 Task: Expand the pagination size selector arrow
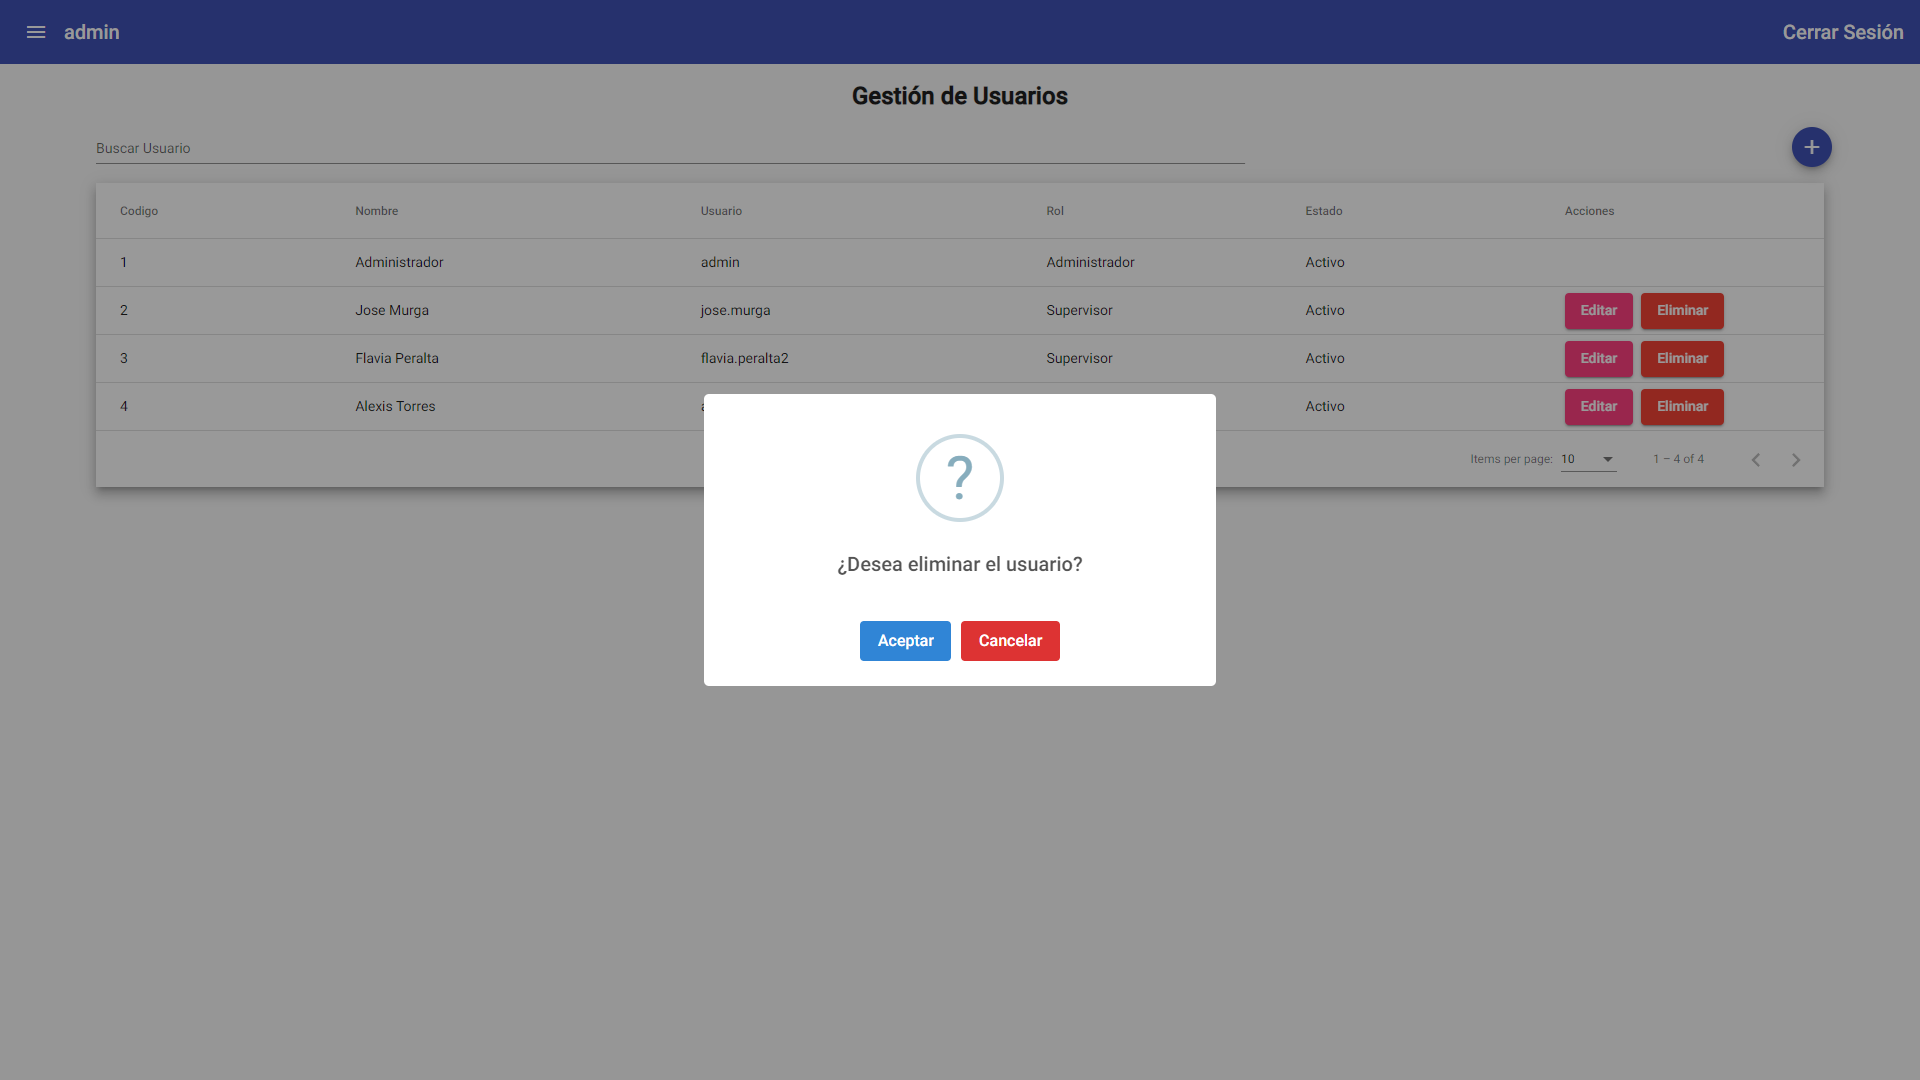click(x=1607, y=460)
